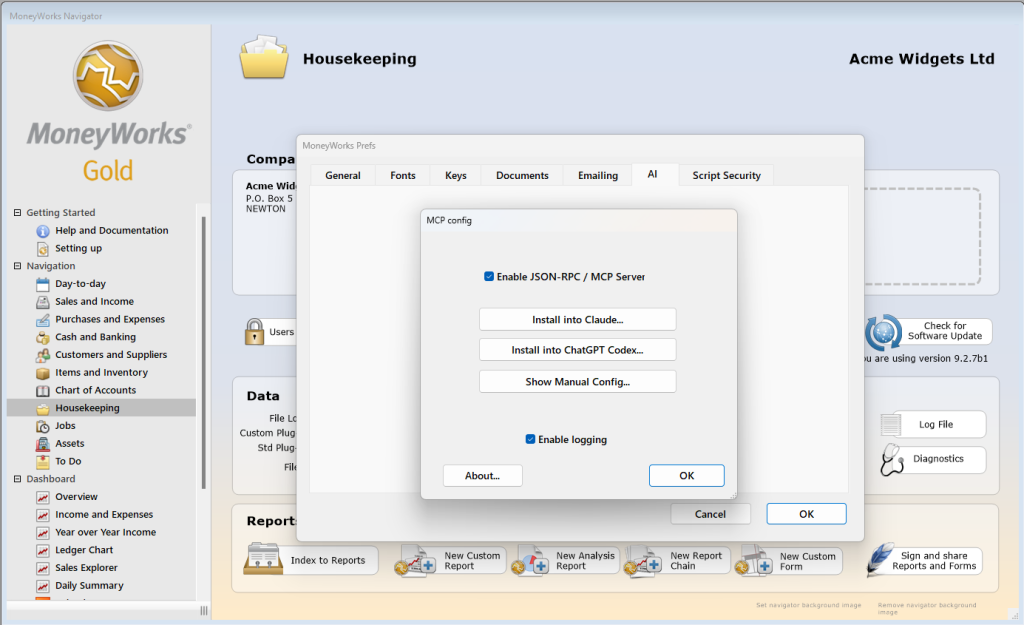Screen dimensions: 1024x625
Task: Switch to the General prefs tab
Action: (x=343, y=175)
